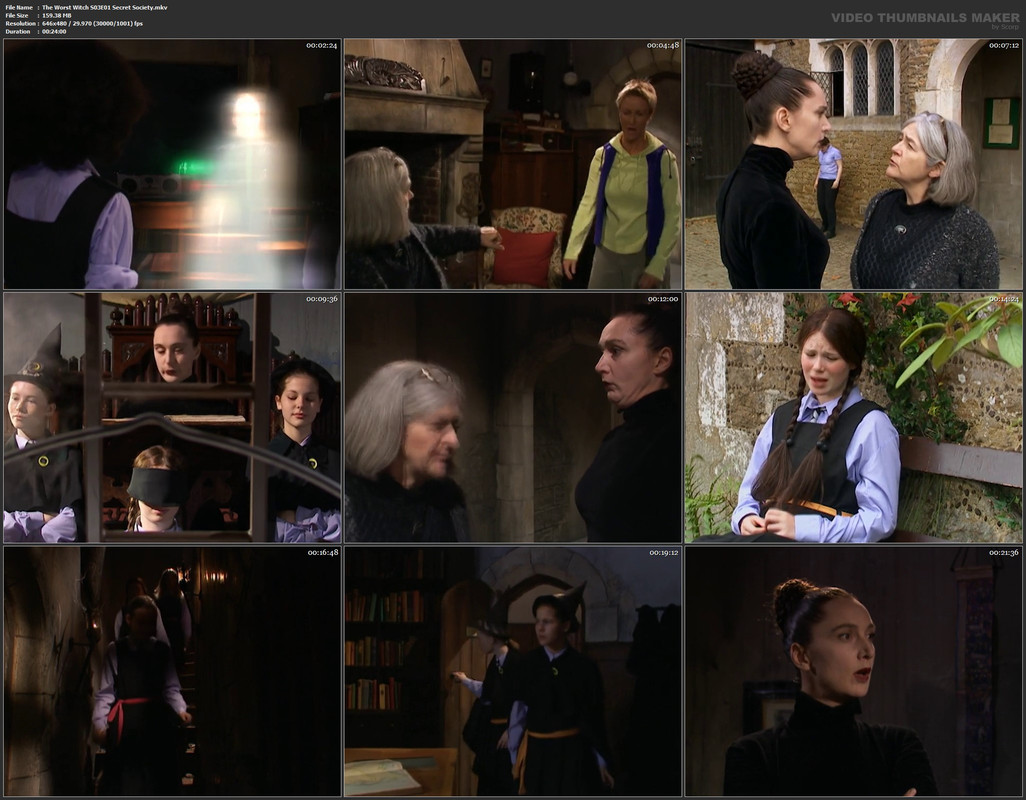Click the 'File Size' label

[x=17, y=15]
